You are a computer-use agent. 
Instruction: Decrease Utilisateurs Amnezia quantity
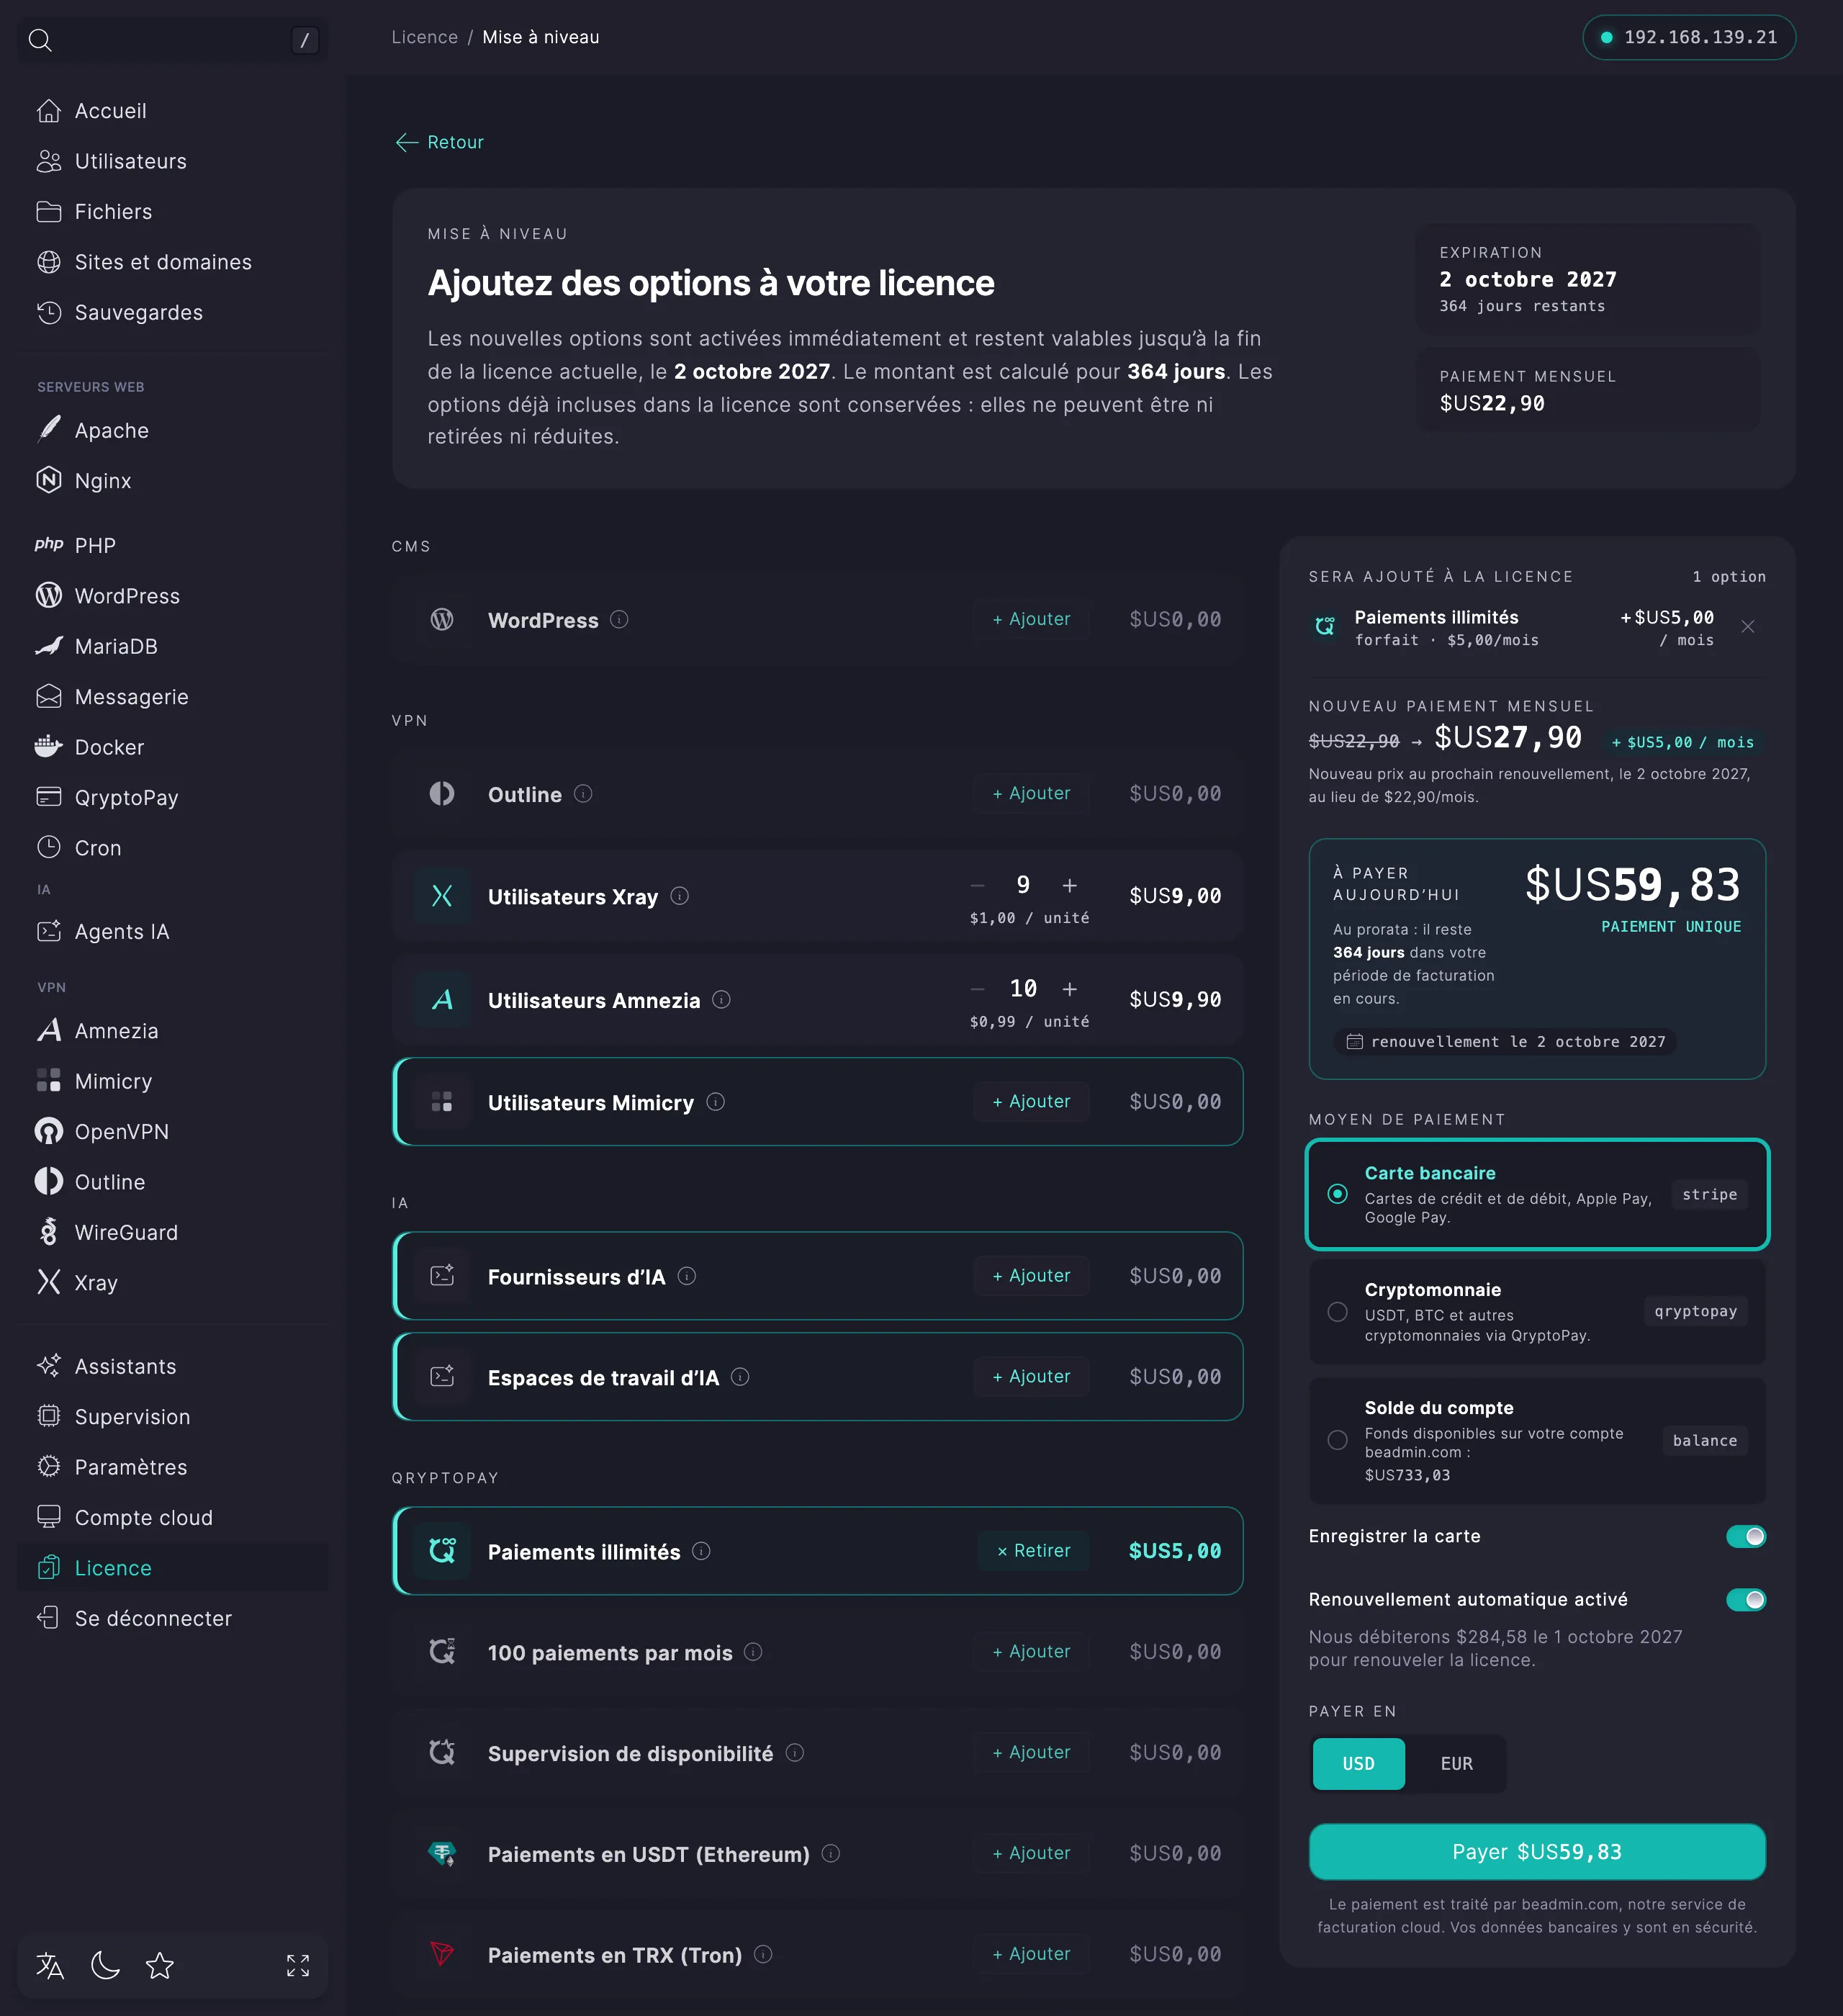[977, 989]
